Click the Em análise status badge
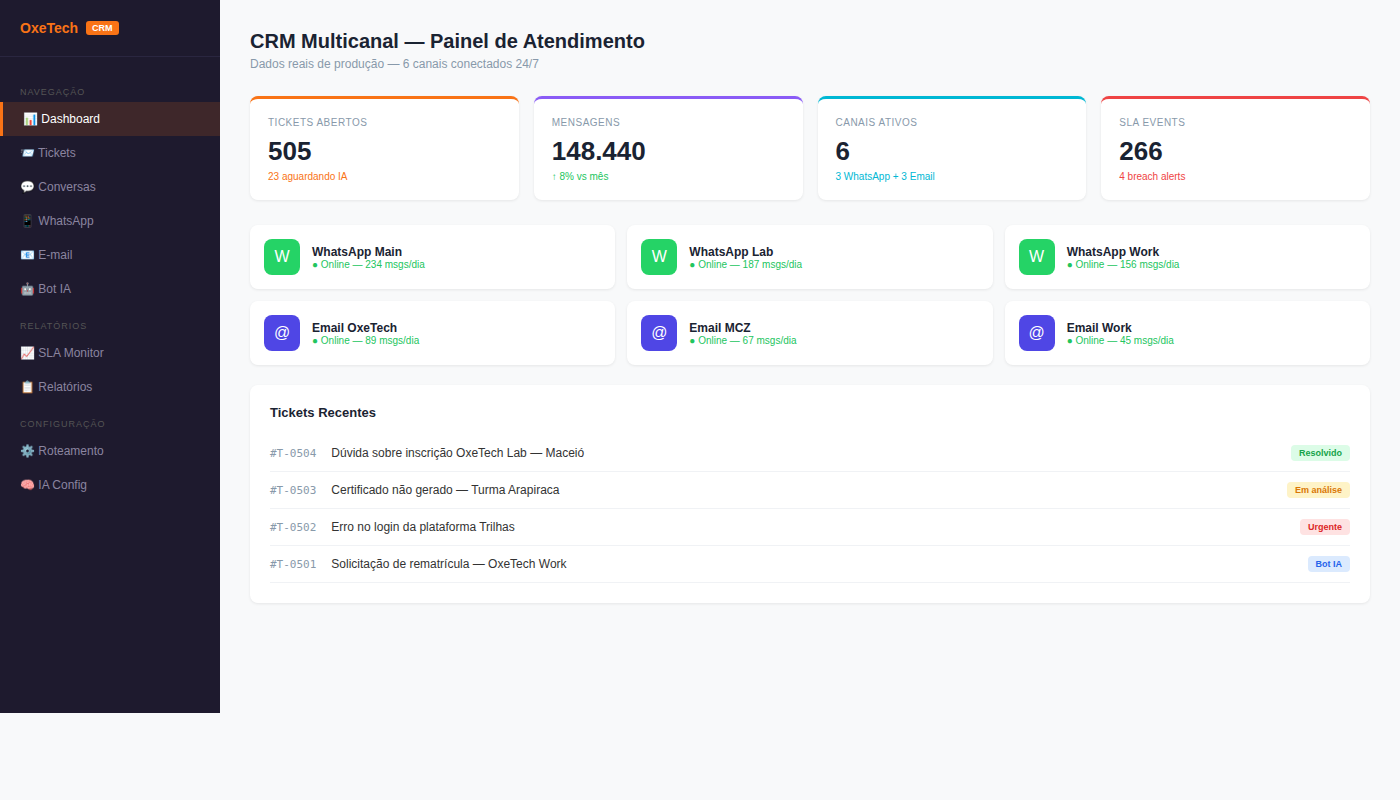The height and width of the screenshot is (800, 1400). click(1317, 490)
